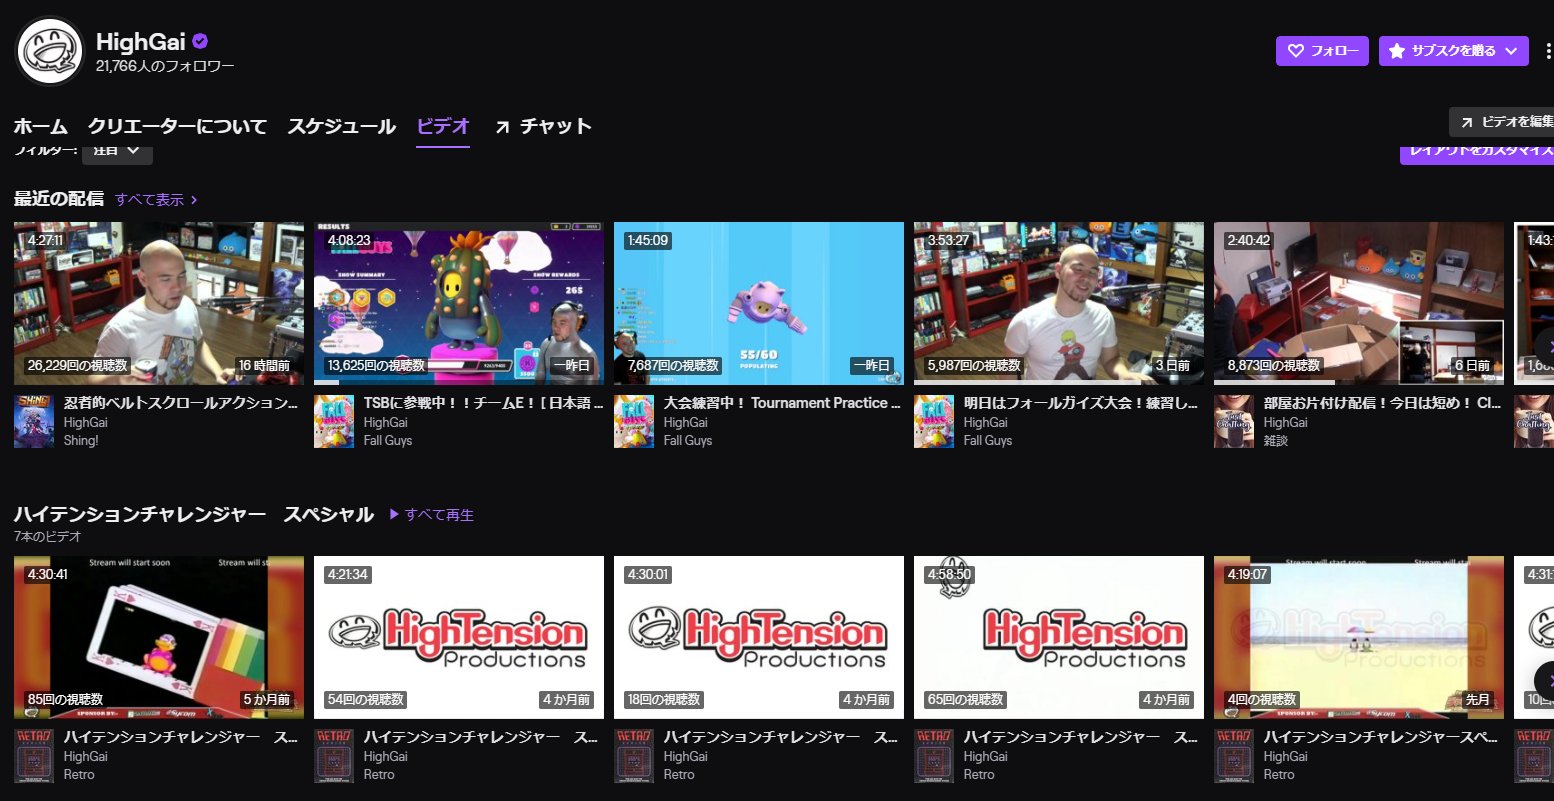
Task: Click Retro text under the 4:30:41 video
Action: pyautogui.click(x=79, y=774)
